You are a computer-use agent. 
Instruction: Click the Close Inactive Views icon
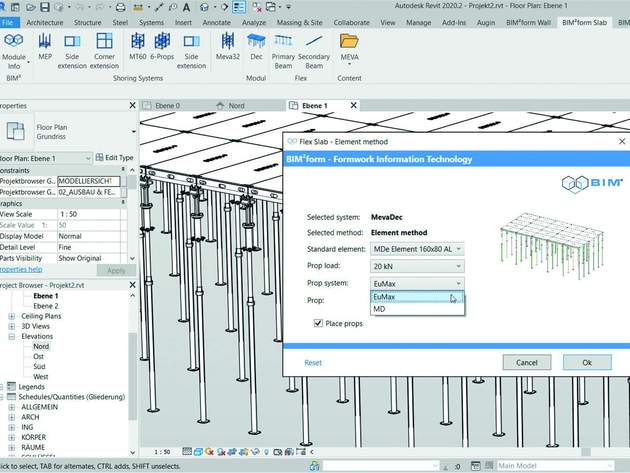(256, 7)
